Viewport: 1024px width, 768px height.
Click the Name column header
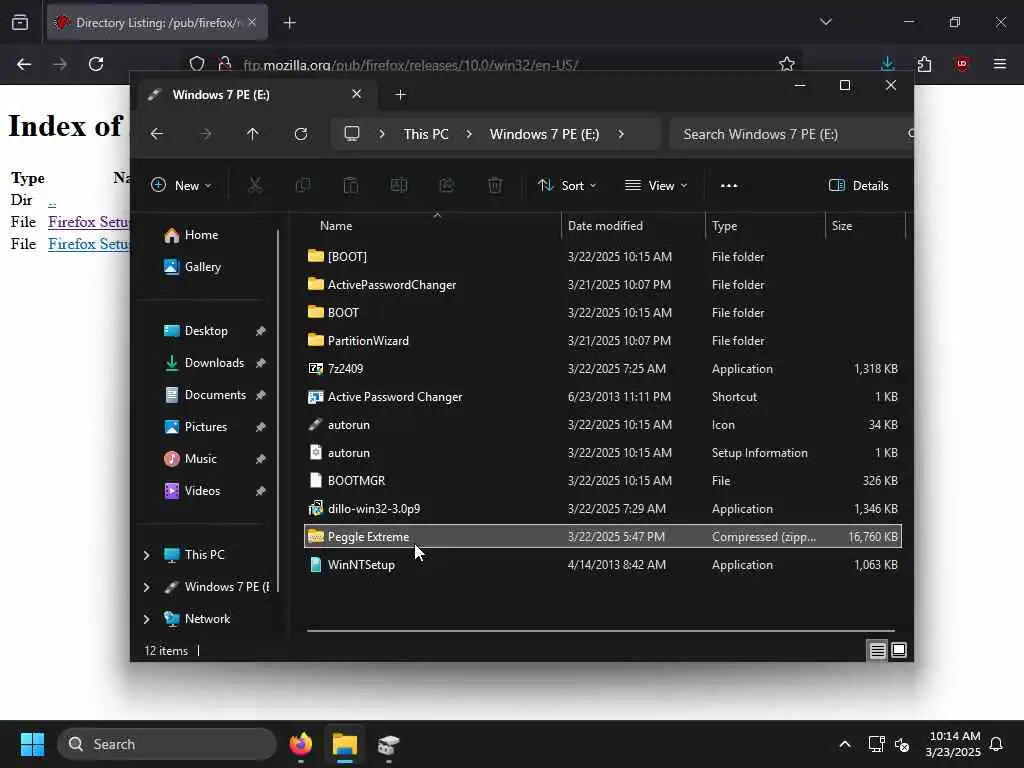click(x=336, y=225)
